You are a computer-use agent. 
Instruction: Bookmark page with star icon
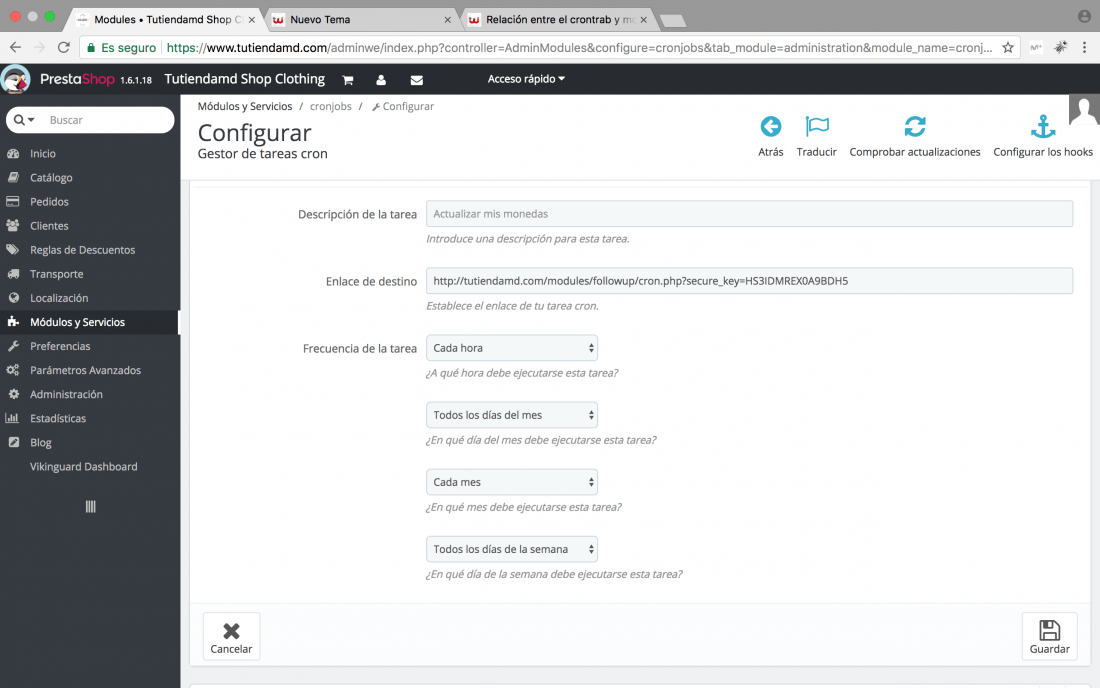click(x=1008, y=48)
